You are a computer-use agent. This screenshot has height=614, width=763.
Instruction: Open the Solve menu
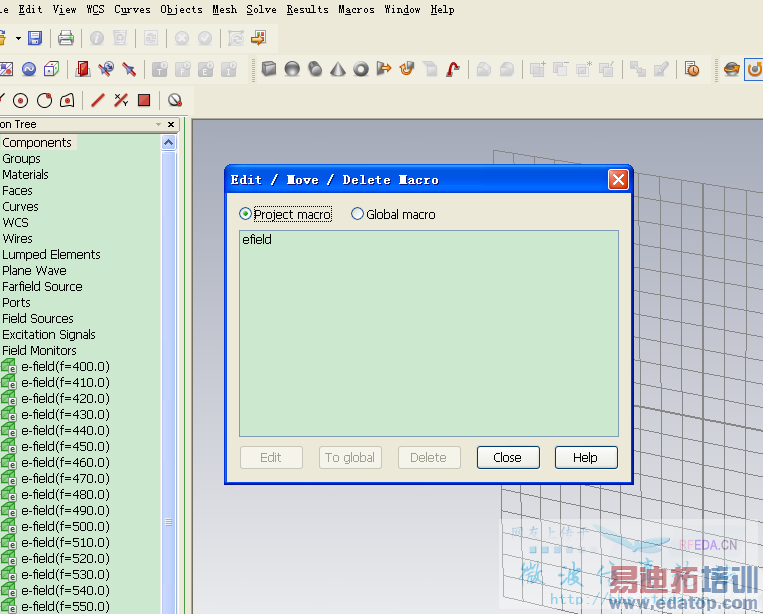[261, 9]
